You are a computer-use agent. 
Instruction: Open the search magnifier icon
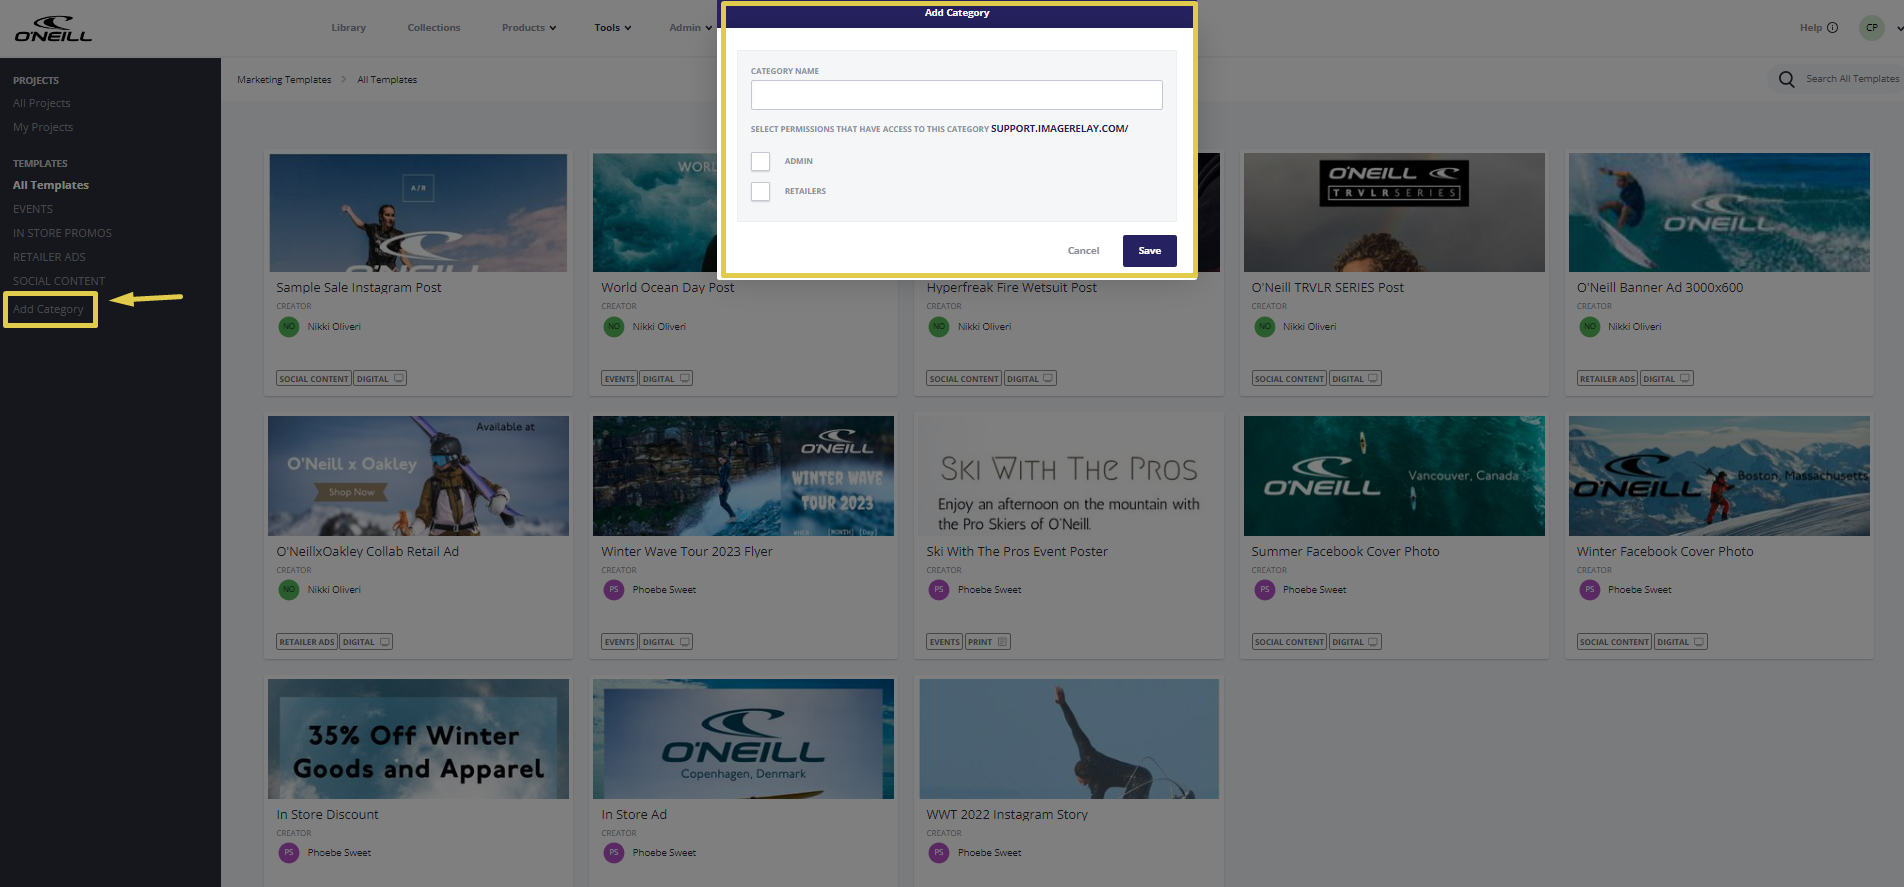[1786, 79]
